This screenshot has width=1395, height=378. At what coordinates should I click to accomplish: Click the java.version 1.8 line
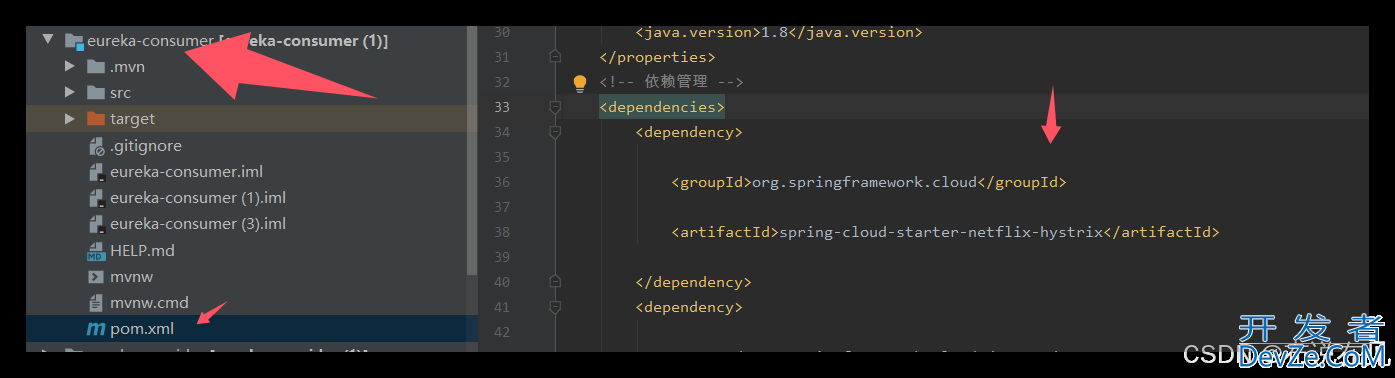778,32
